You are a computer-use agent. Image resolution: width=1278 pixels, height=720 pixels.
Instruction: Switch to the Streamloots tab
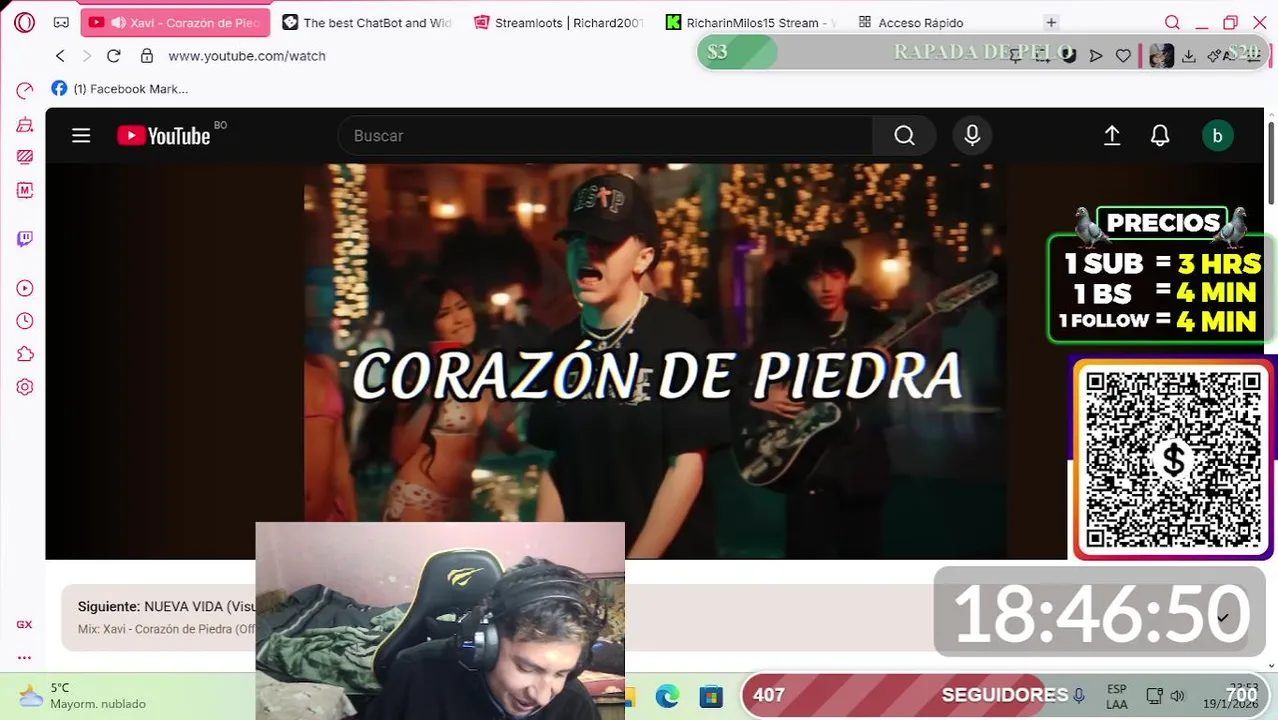(558, 22)
